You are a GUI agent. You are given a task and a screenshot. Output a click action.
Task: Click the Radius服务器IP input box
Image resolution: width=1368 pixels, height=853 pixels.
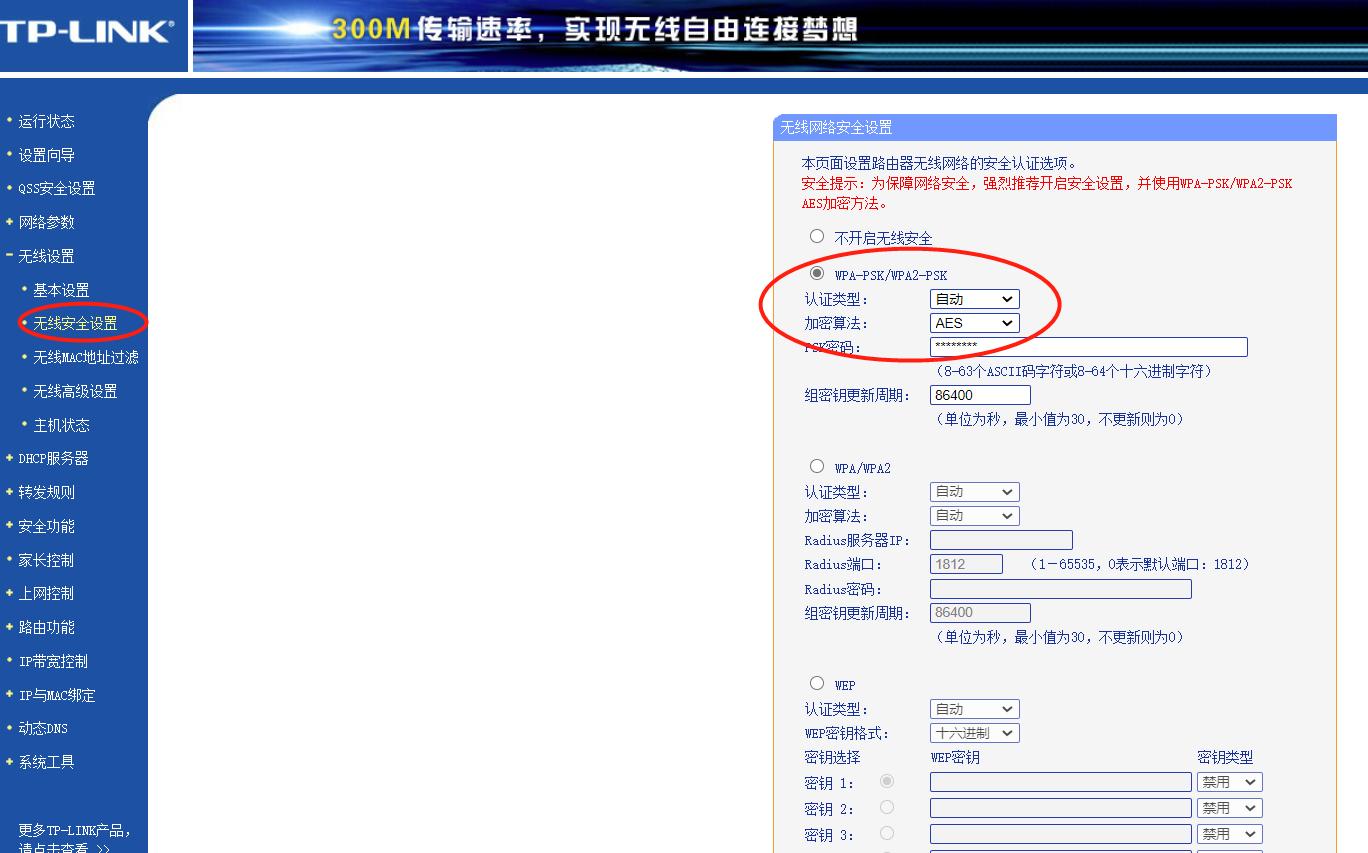point(999,539)
